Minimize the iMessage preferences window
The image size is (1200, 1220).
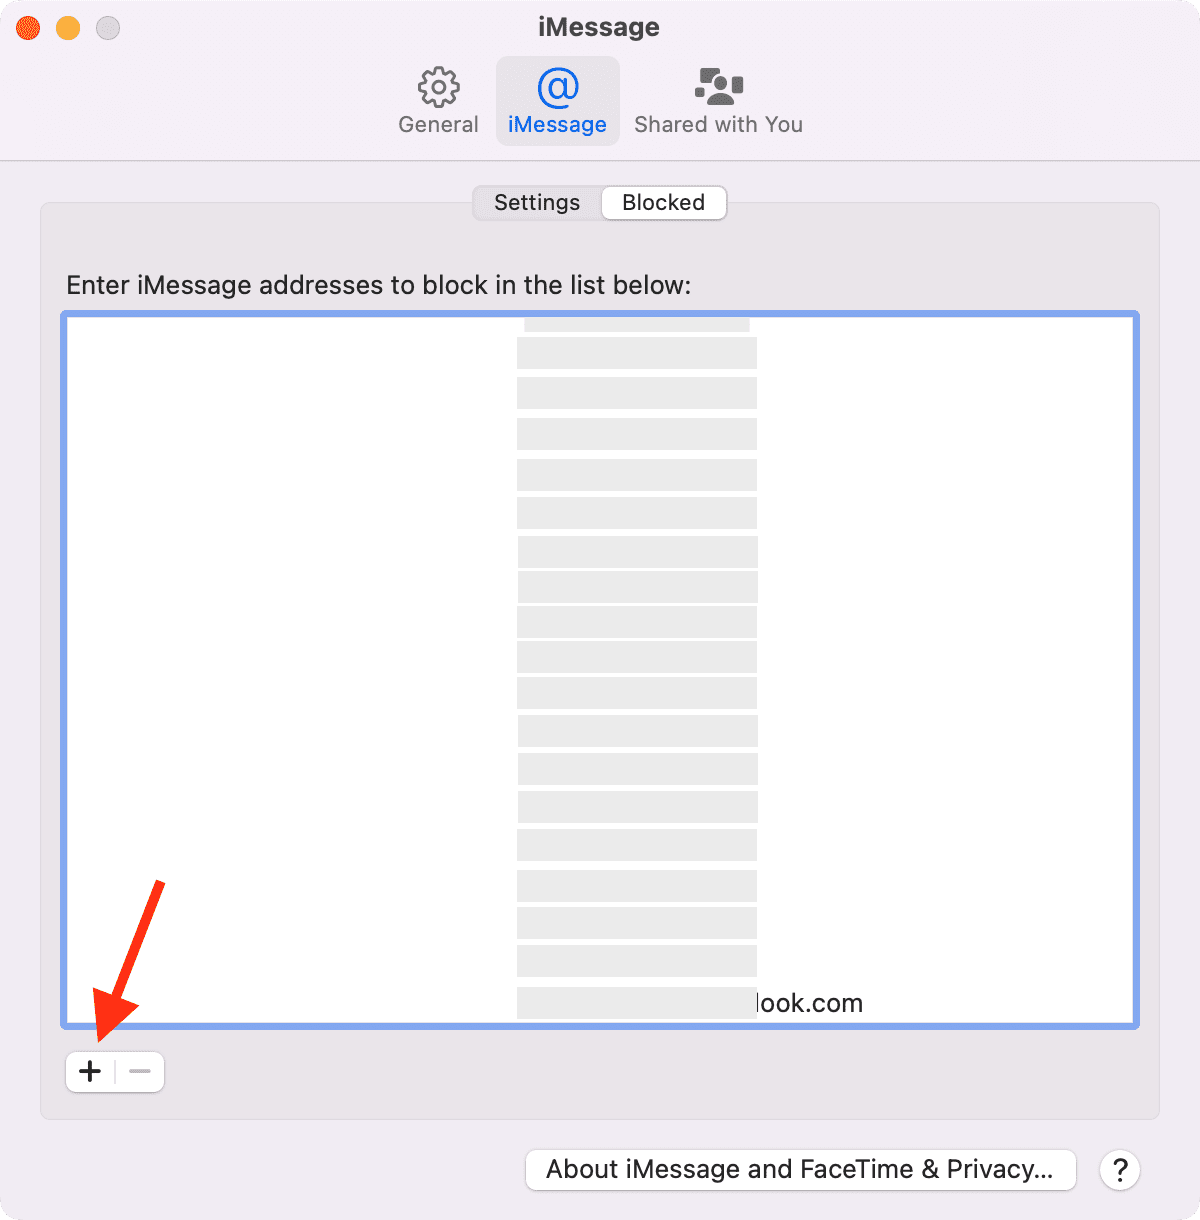click(x=68, y=28)
